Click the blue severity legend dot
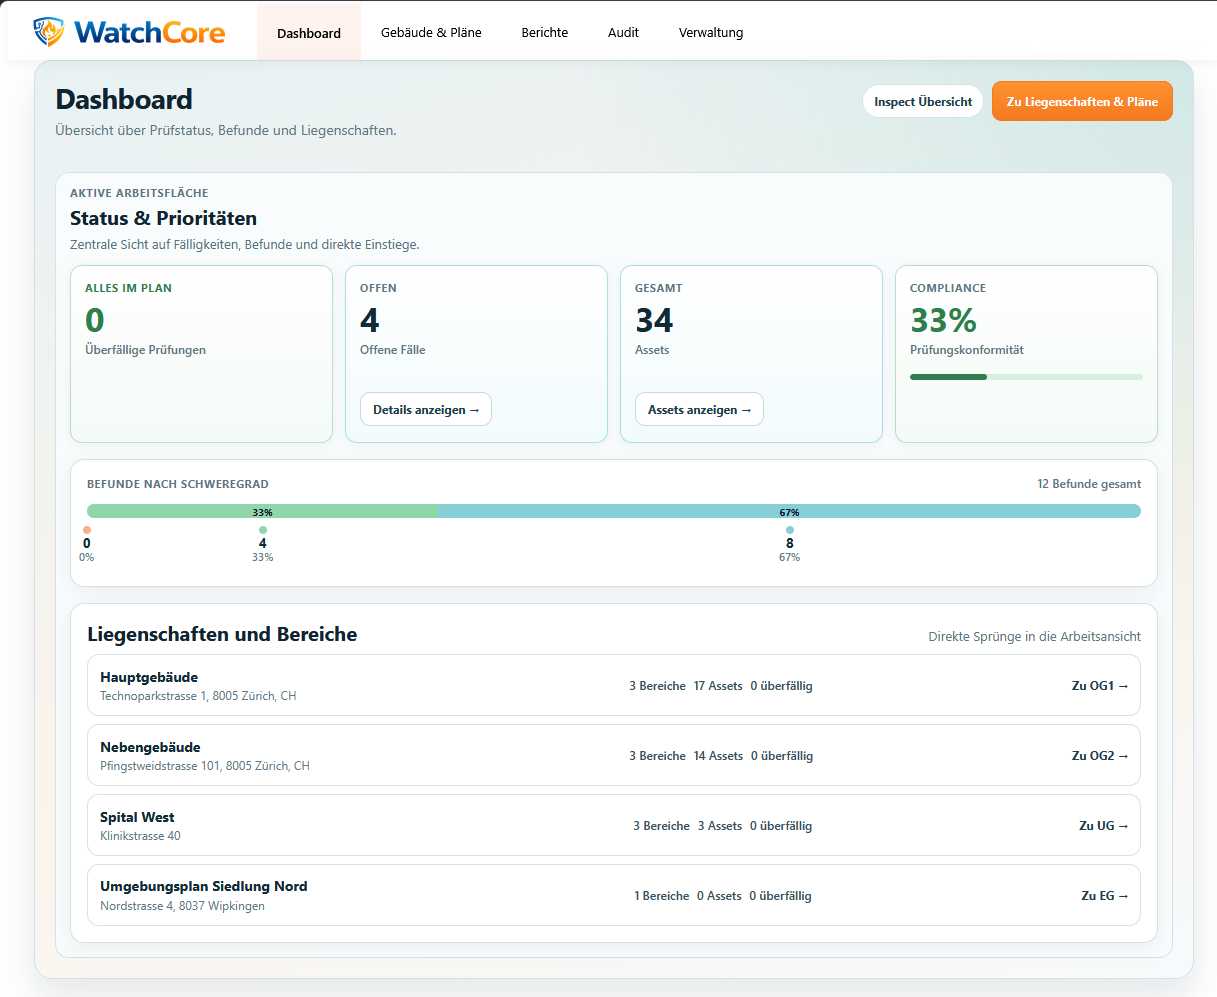Screen dimensions: 1217x997 [x=789, y=529]
